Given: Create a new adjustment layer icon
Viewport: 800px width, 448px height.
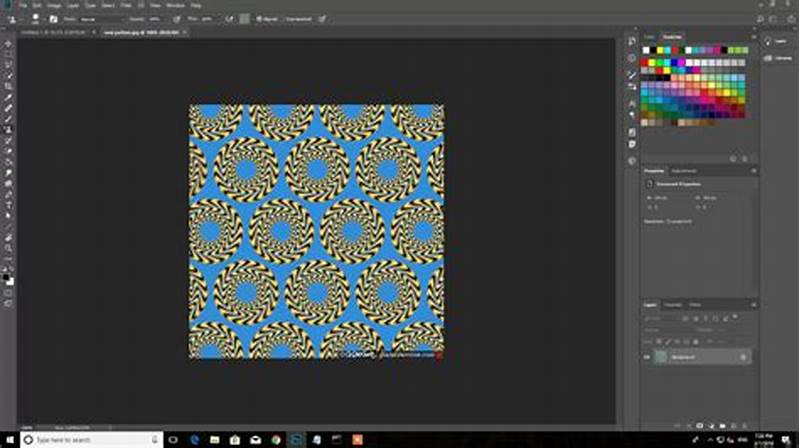Looking at the screenshot, I should tap(711, 426).
